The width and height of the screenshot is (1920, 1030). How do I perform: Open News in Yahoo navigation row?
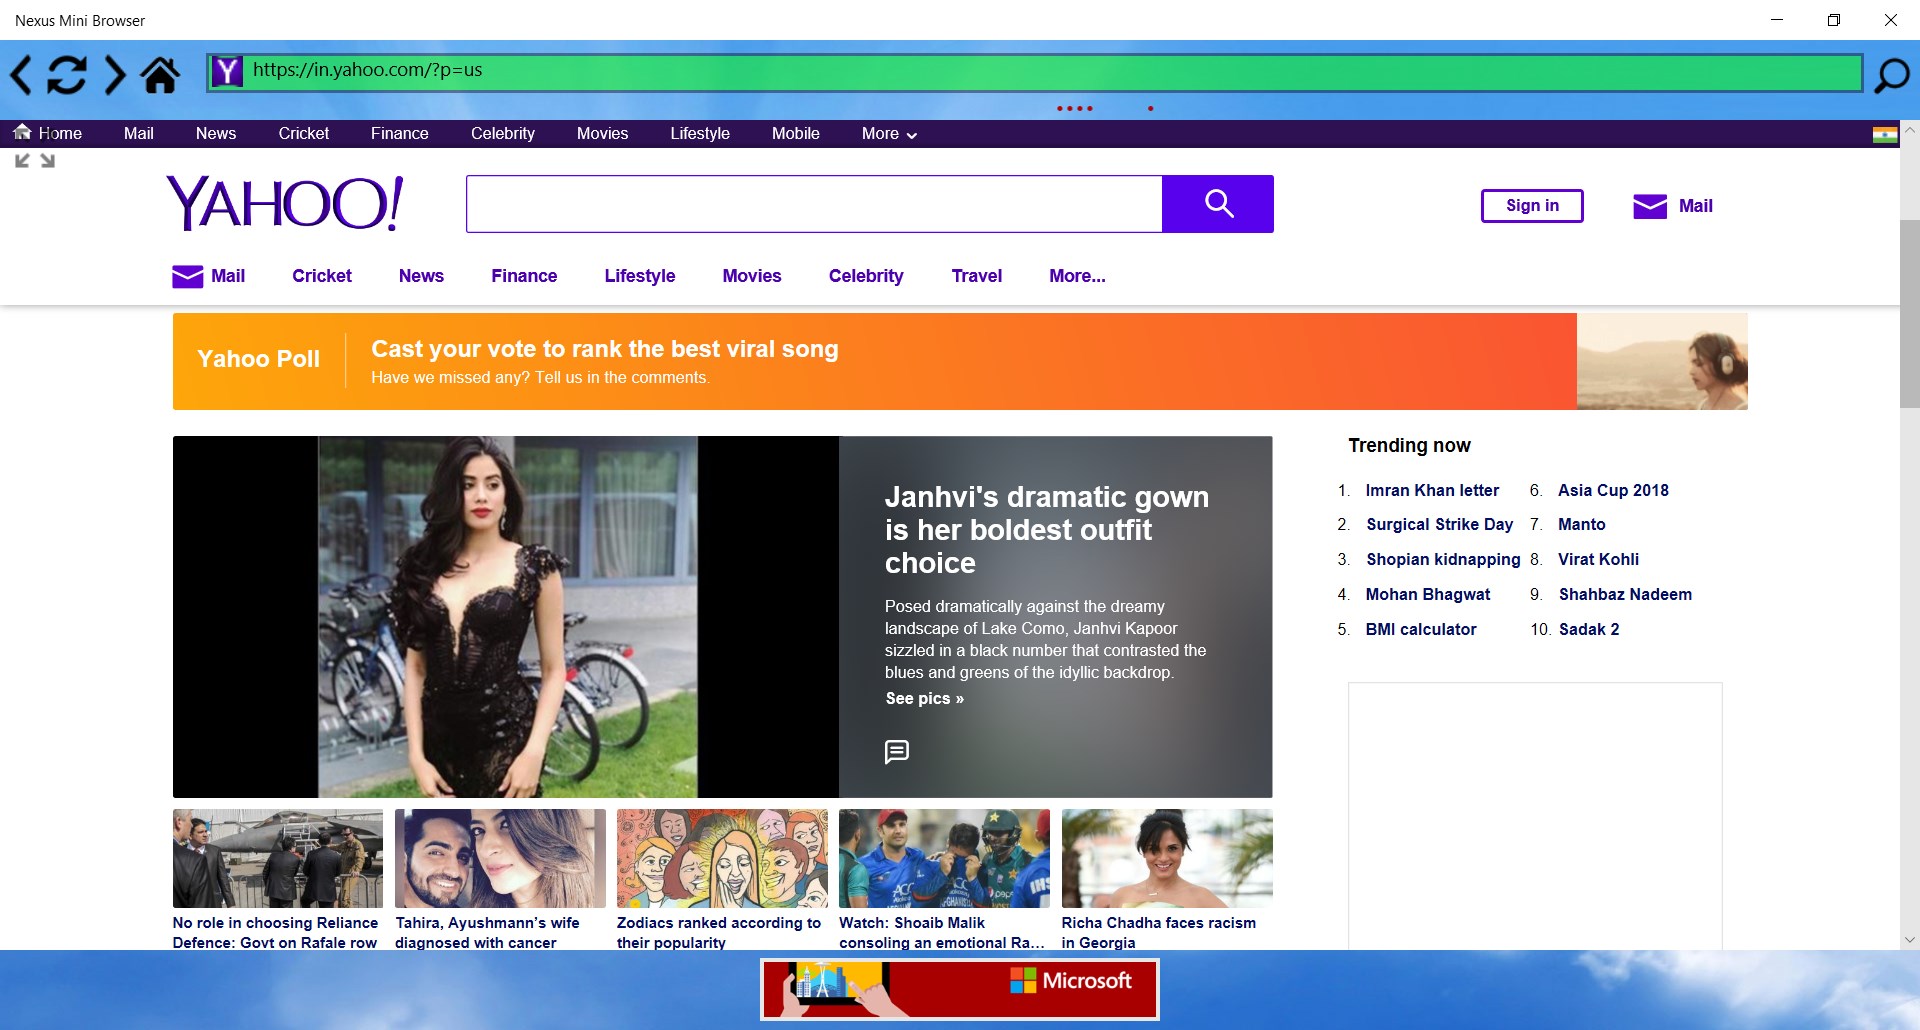point(421,276)
